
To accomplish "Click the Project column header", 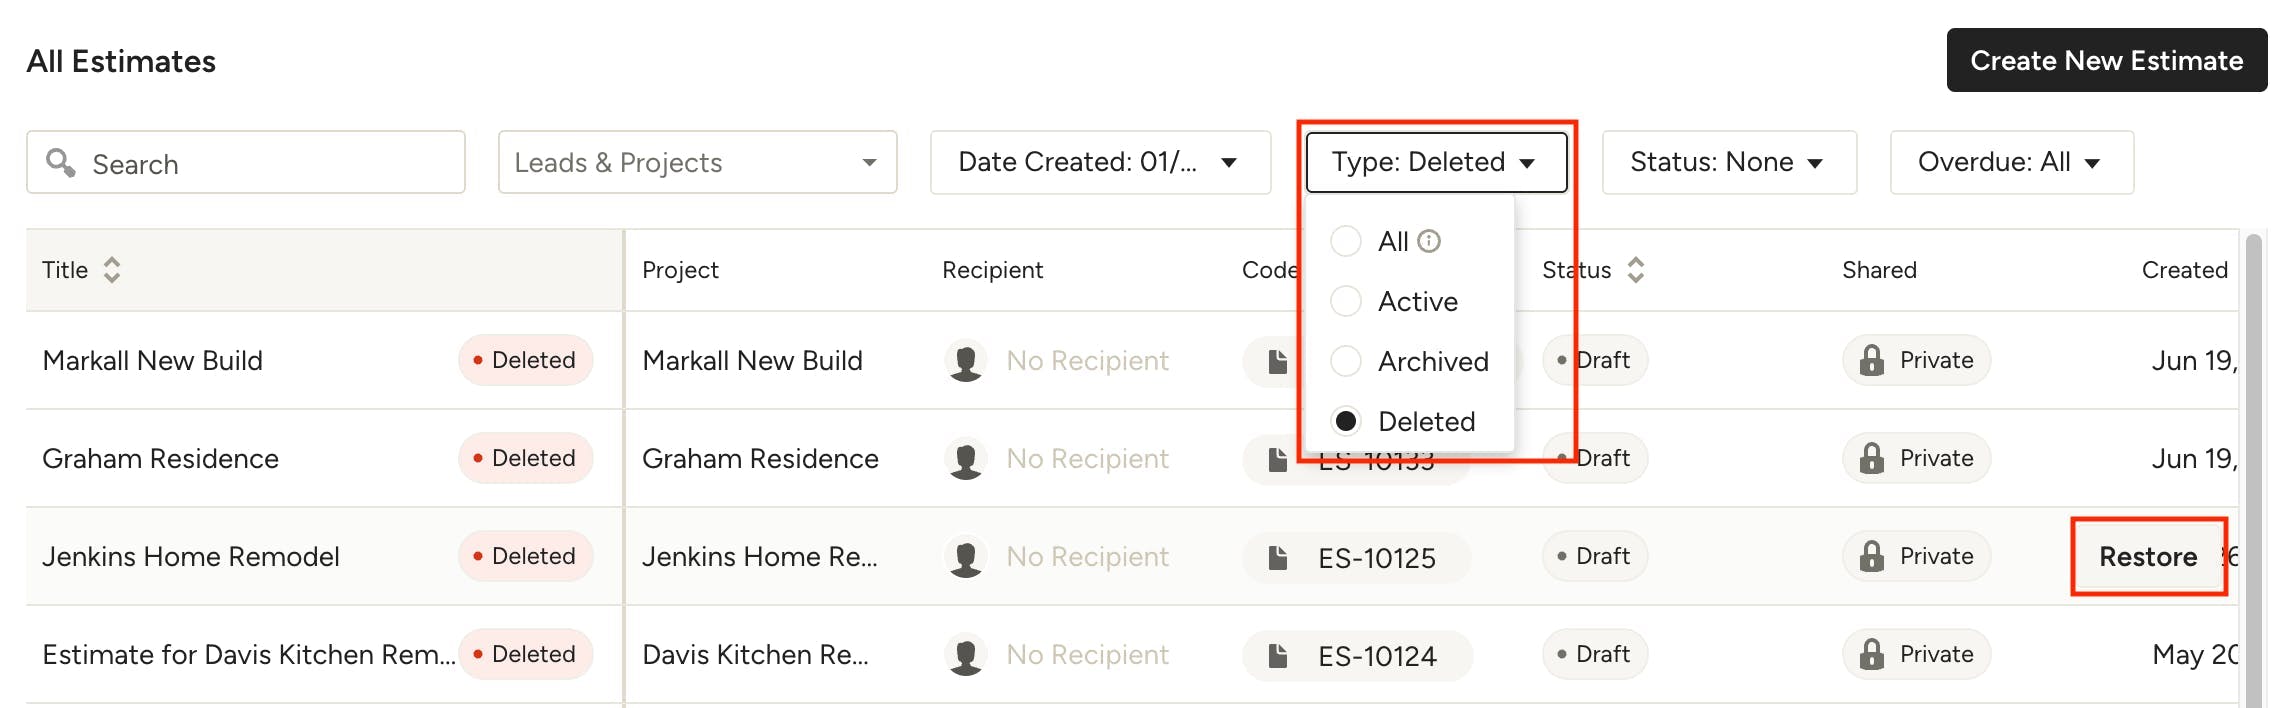I will point(680,270).
